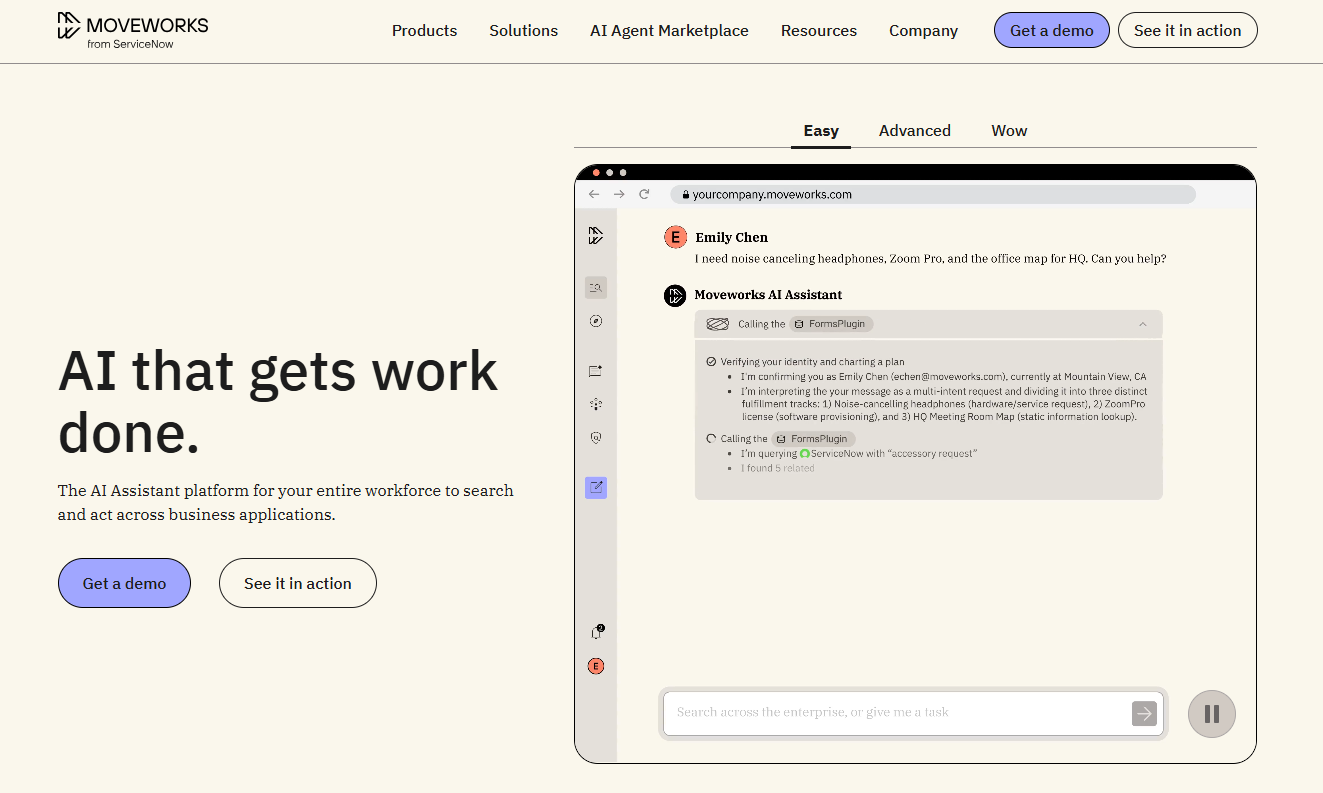The width and height of the screenshot is (1323, 793).
Task: Select the search icon in demo sidebar
Action: click(596, 288)
